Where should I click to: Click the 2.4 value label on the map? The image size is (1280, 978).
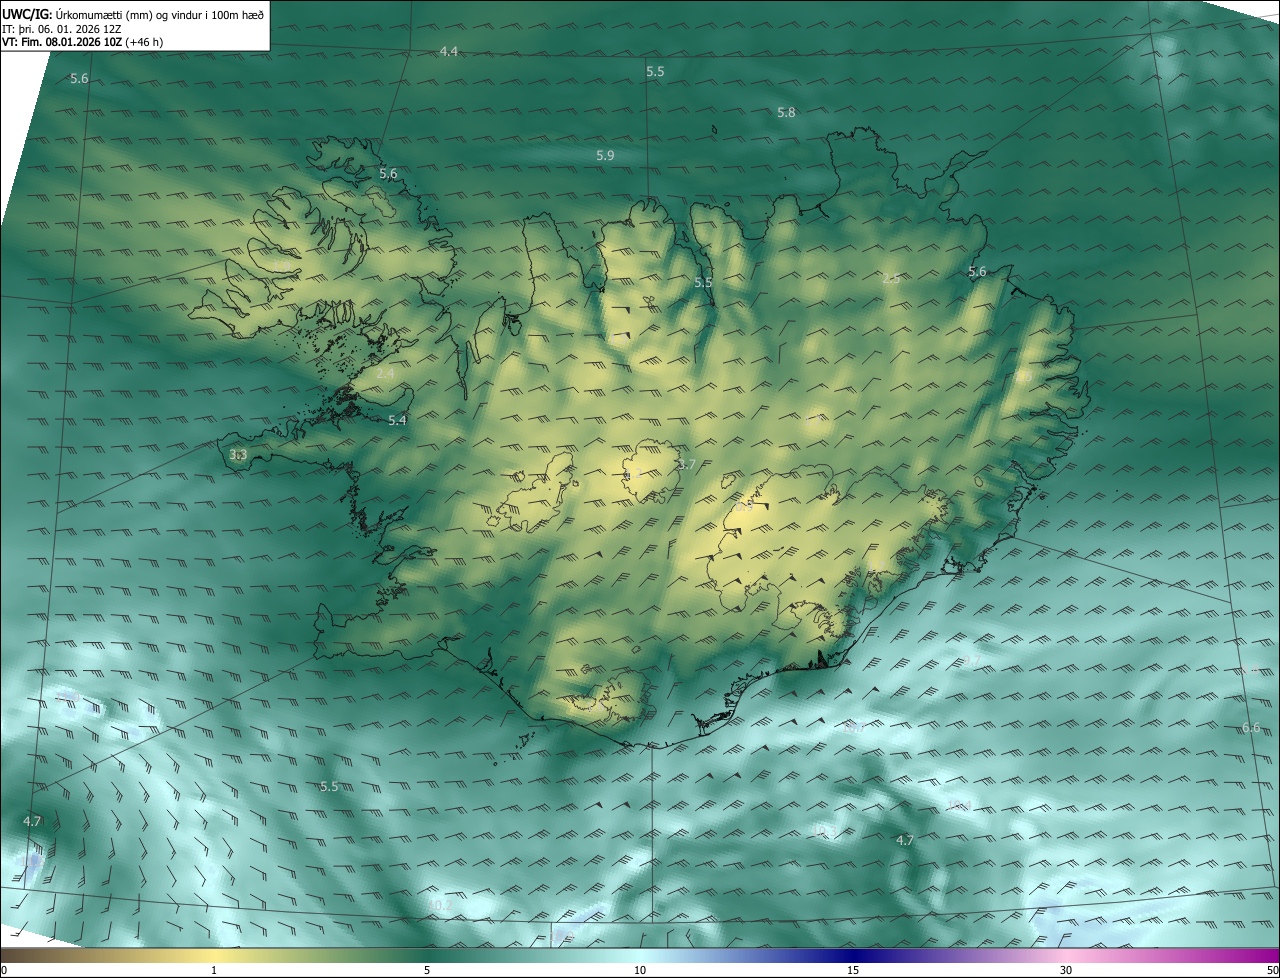click(386, 373)
